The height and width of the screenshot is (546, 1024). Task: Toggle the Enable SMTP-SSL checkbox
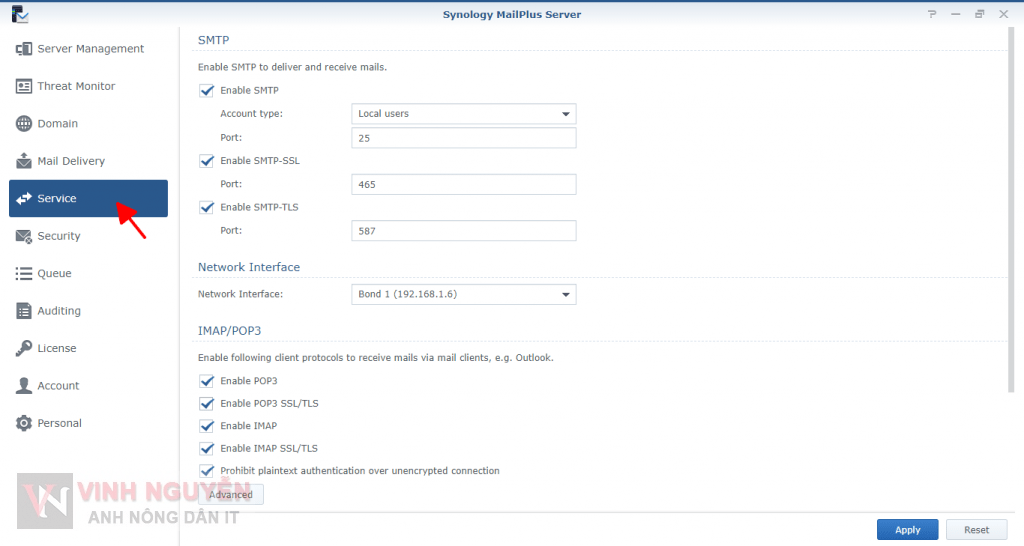207,161
